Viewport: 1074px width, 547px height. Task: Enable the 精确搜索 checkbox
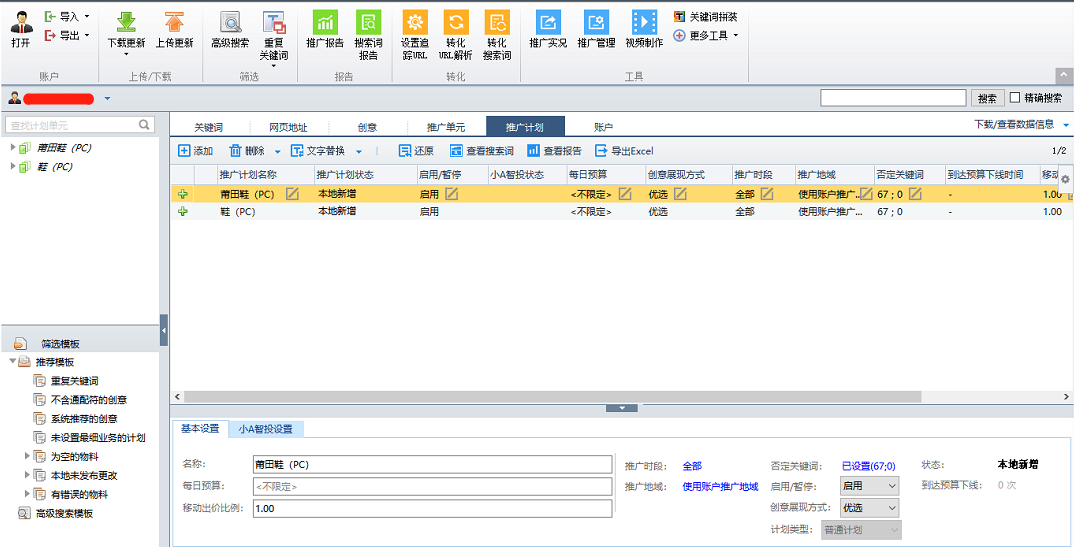tap(1015, 98)
